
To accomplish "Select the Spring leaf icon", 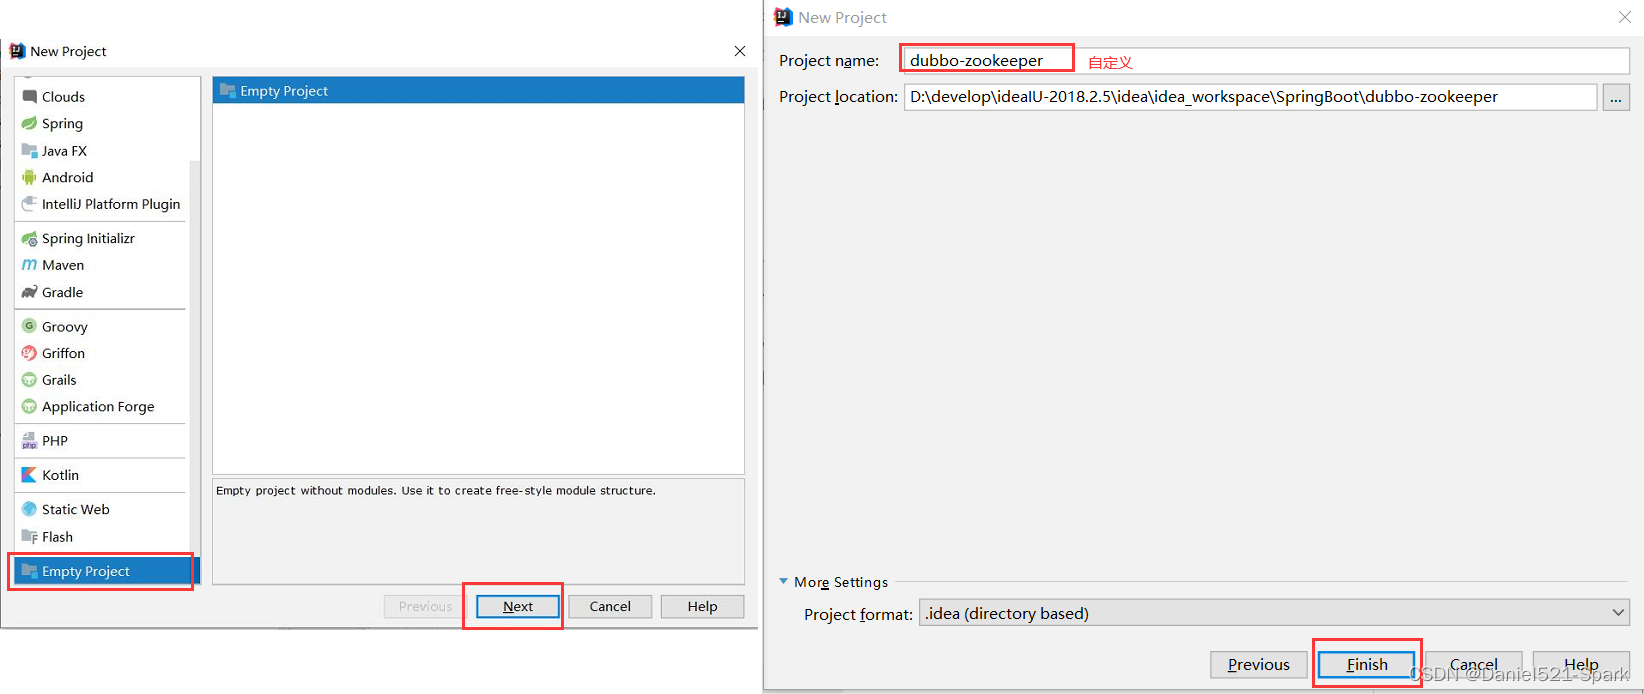I will (x=29, y=124).
